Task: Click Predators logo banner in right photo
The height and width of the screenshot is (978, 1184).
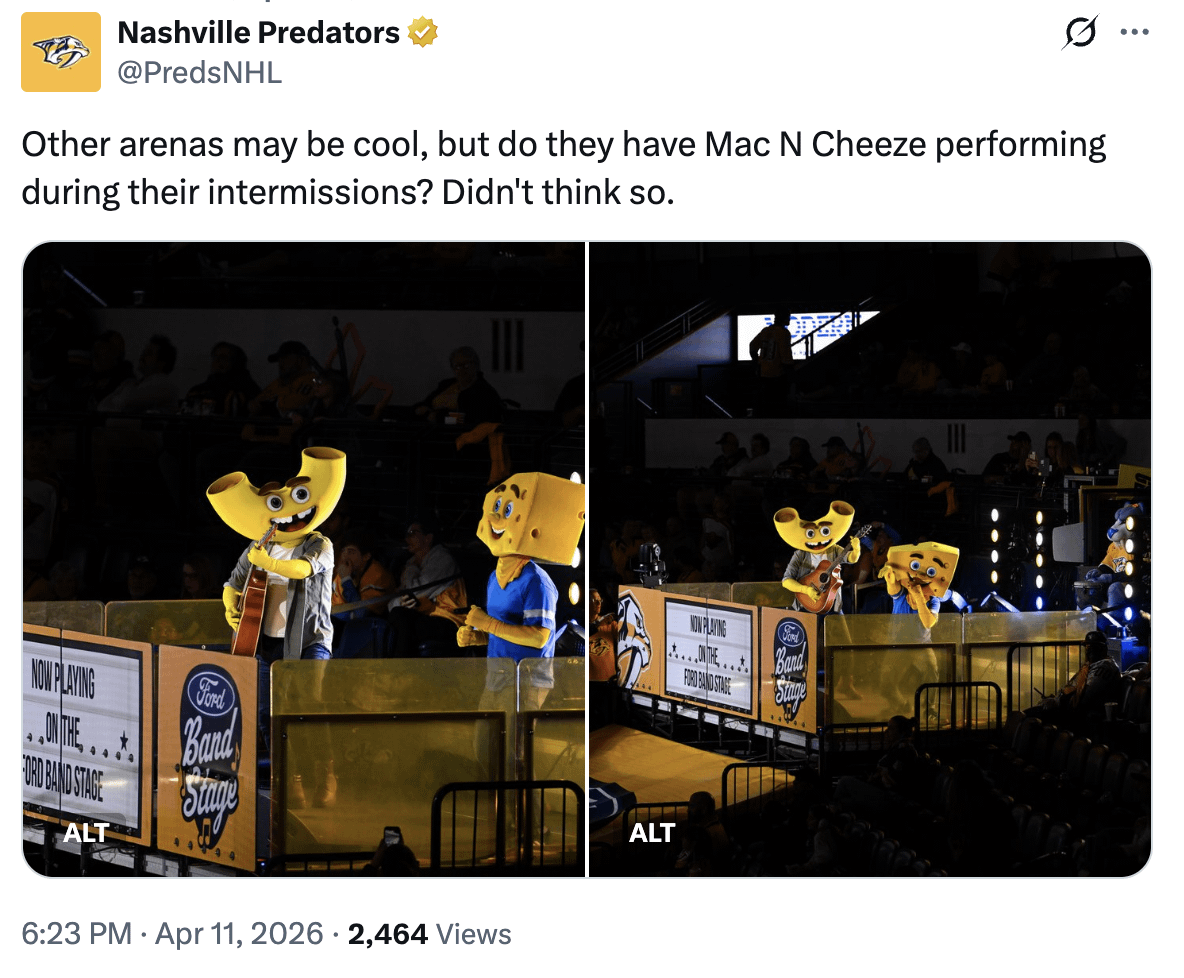Action: pos(625,640)
